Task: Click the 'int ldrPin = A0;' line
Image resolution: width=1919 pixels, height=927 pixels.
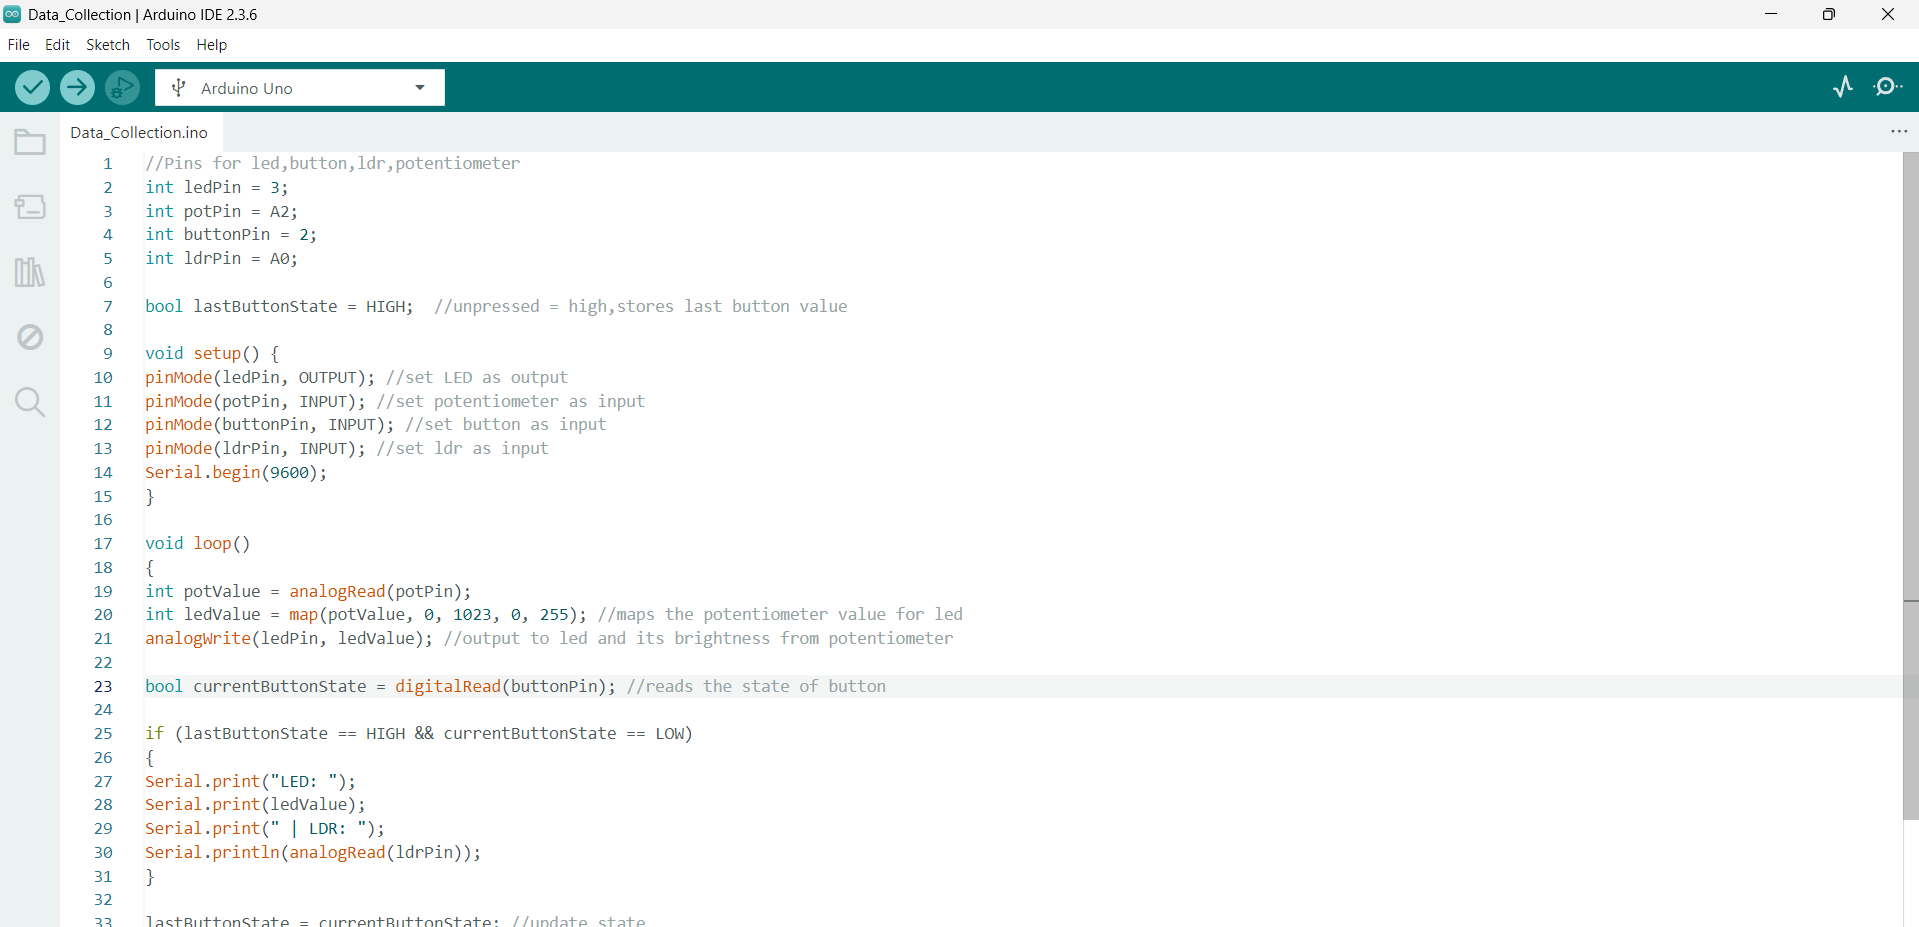Action: 221,259
